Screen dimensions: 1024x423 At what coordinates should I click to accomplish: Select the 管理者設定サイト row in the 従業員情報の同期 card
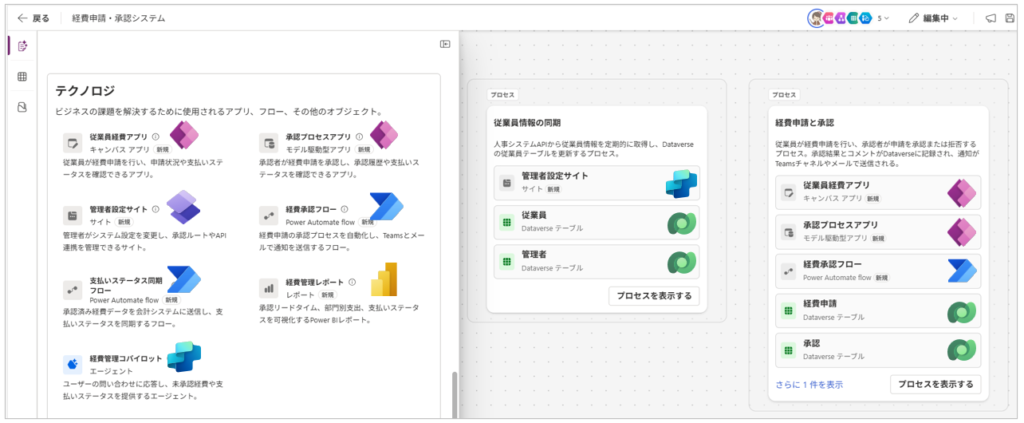coord(596,183)
